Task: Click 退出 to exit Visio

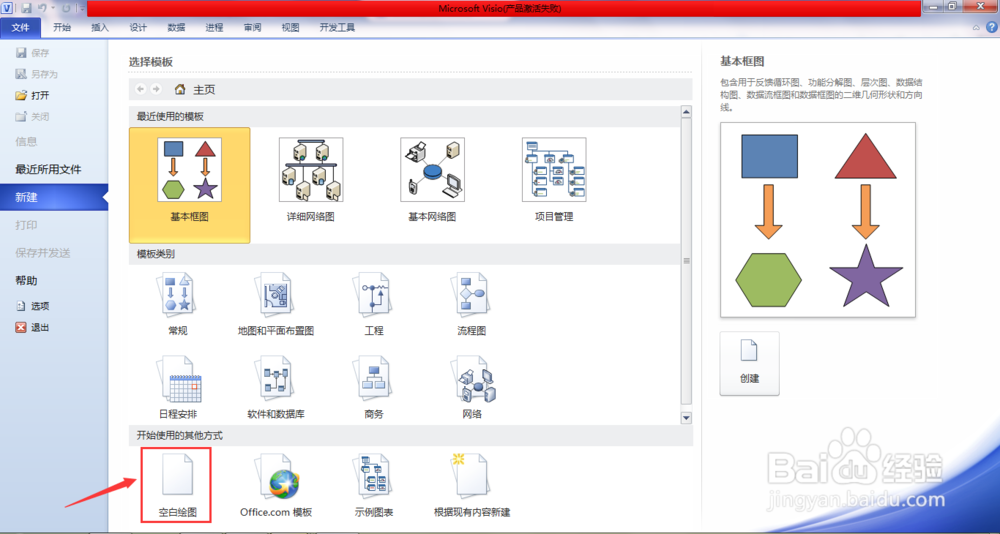Action: (33, 328)
